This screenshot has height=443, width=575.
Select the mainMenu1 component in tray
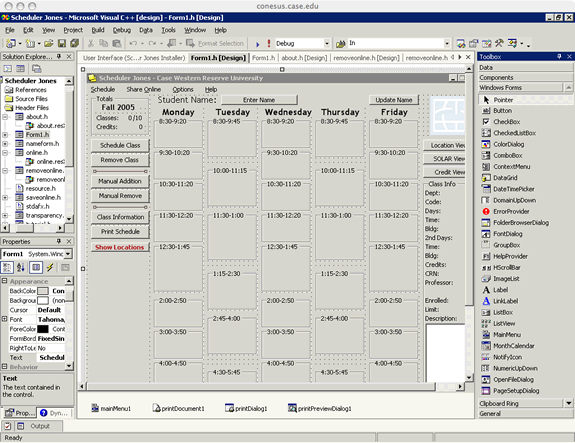click(x=111, y=408)
